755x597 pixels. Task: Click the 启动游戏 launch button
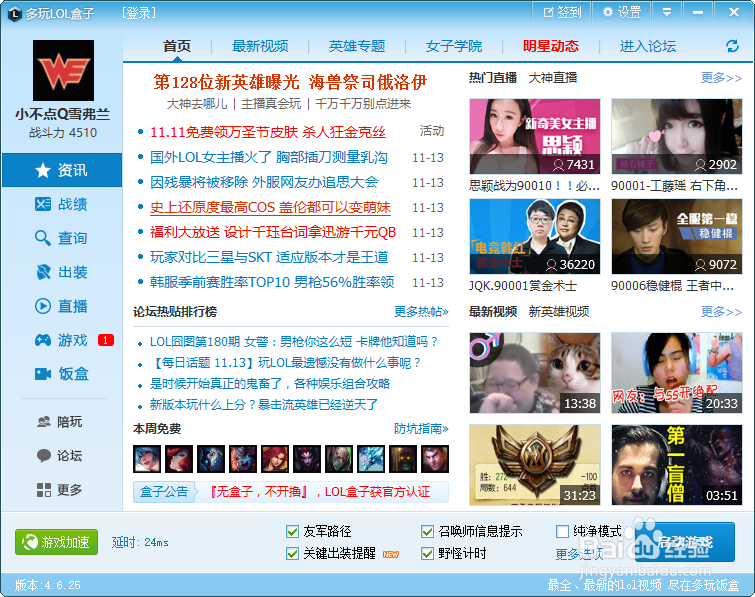pos(685,542)
